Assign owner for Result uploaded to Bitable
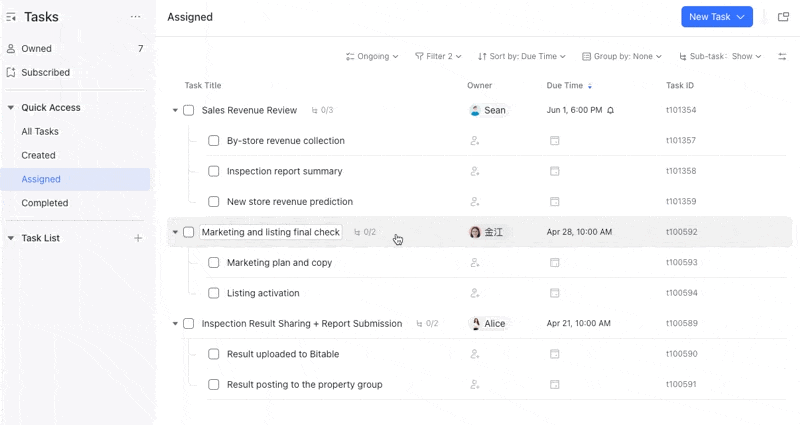 475,354
